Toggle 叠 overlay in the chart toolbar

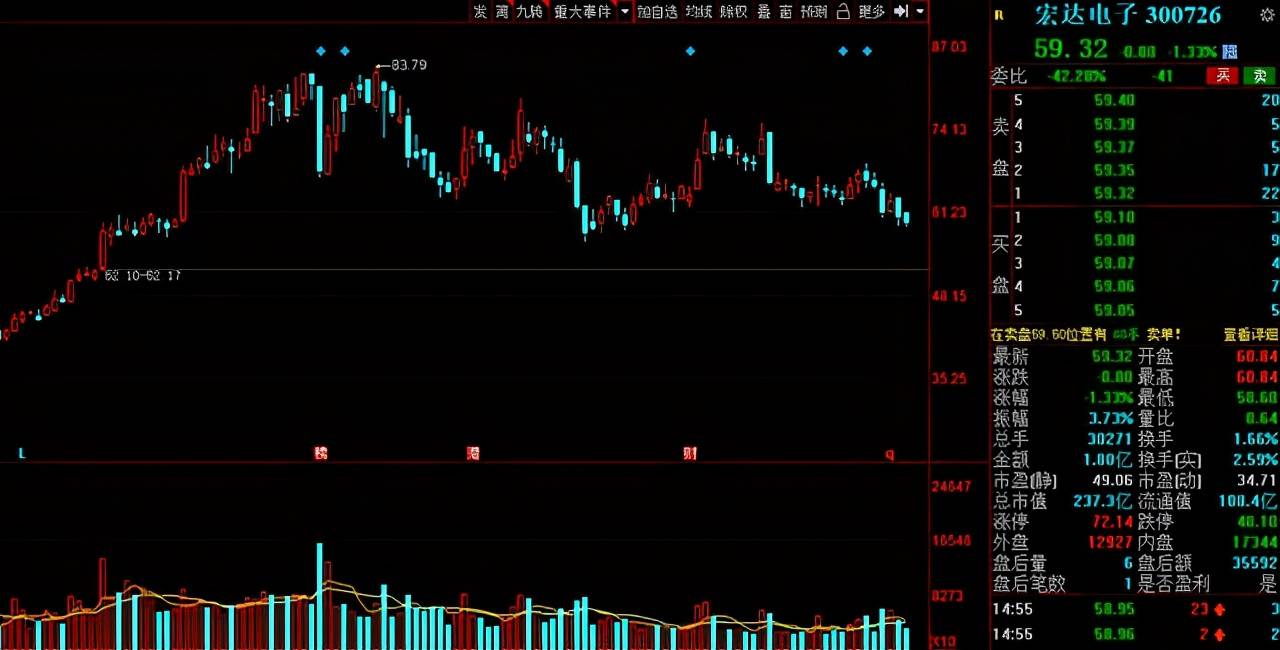(x=763, y=11)
